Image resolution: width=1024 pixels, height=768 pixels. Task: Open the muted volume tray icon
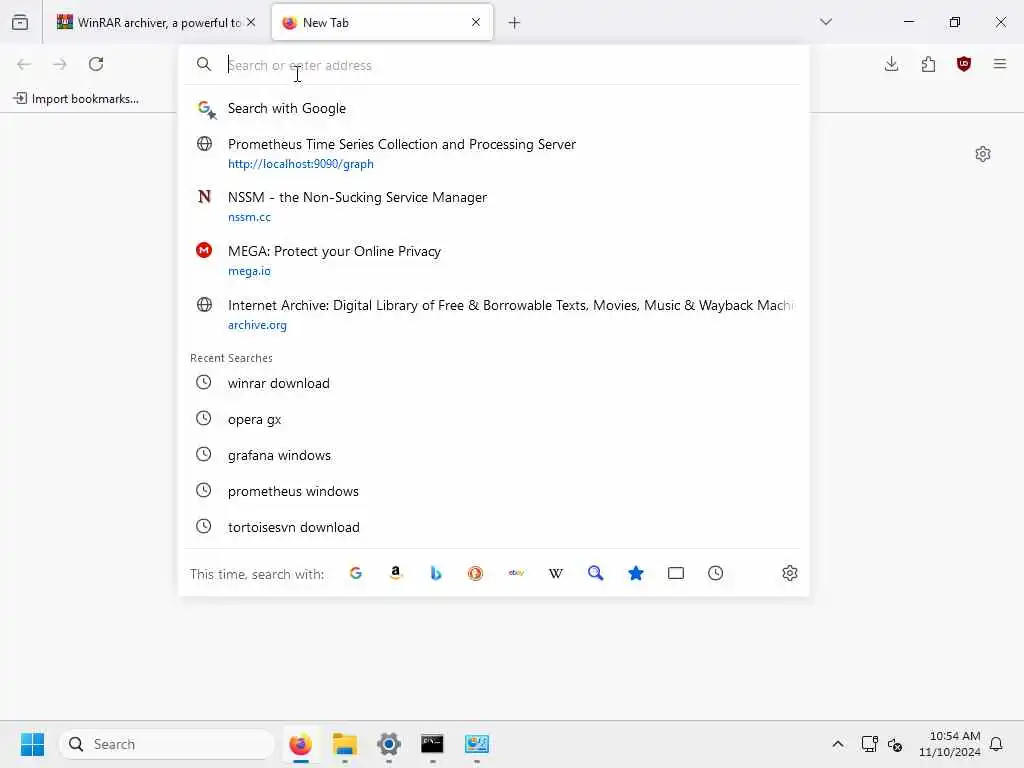(x=895, y=744)
